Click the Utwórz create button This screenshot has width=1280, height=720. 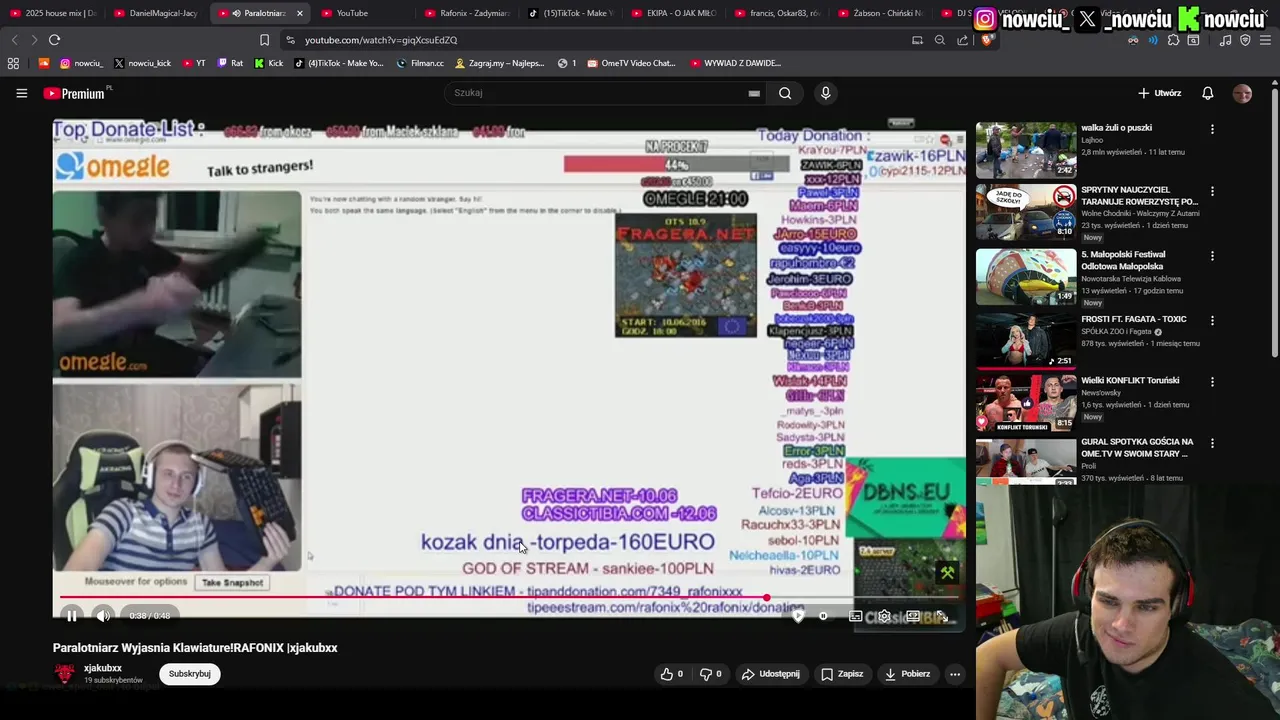click(x=1160, y=93)
